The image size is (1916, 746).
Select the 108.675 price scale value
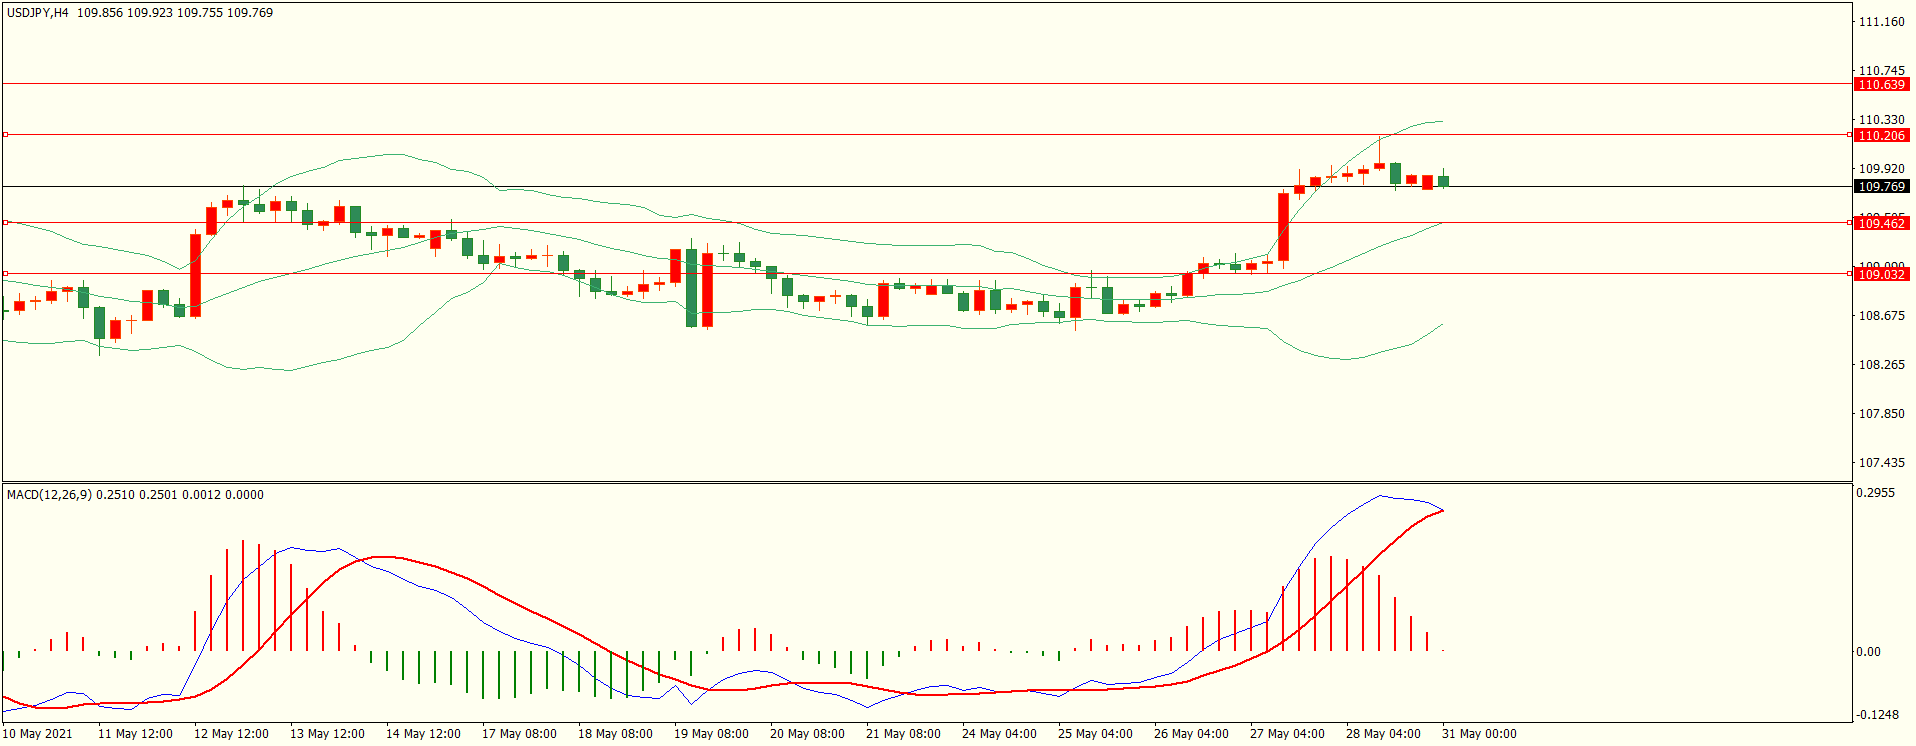click(x=1881, y=316)
